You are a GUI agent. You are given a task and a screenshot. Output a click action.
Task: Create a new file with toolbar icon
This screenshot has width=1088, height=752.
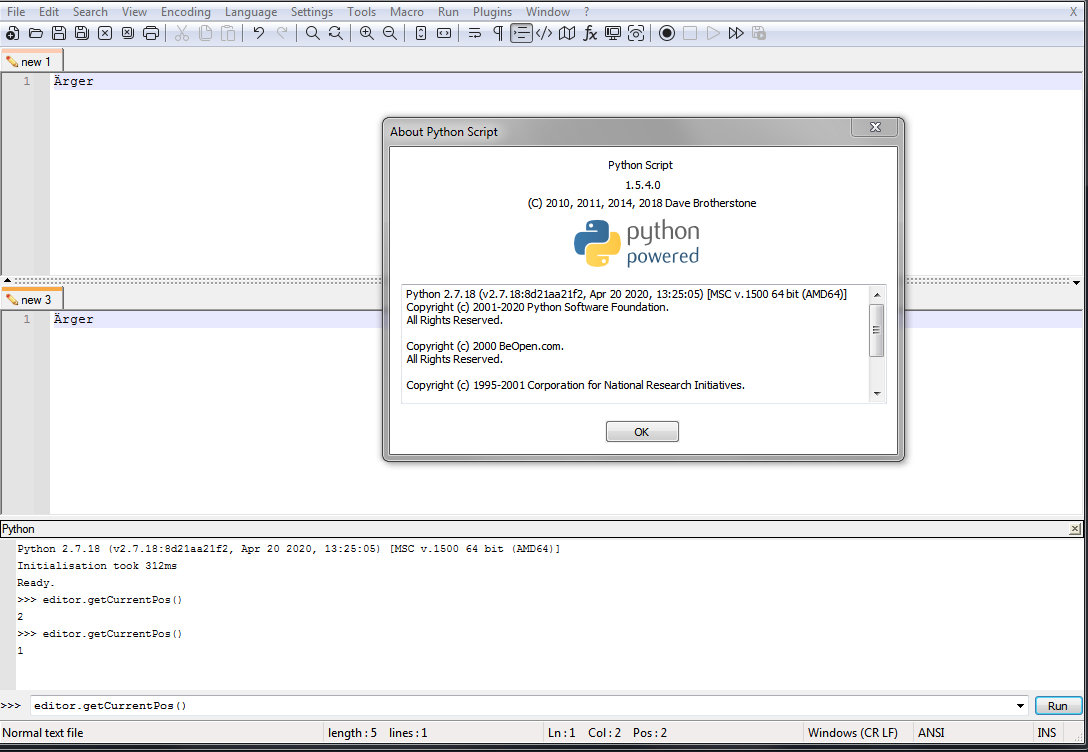click(12, 33)
